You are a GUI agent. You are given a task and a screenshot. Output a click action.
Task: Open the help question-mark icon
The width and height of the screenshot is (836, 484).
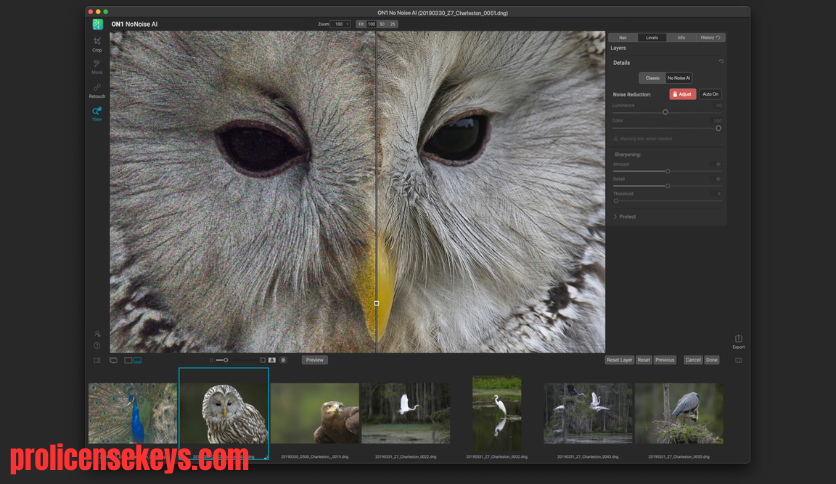pyautogui.click(x=97, y=345)
